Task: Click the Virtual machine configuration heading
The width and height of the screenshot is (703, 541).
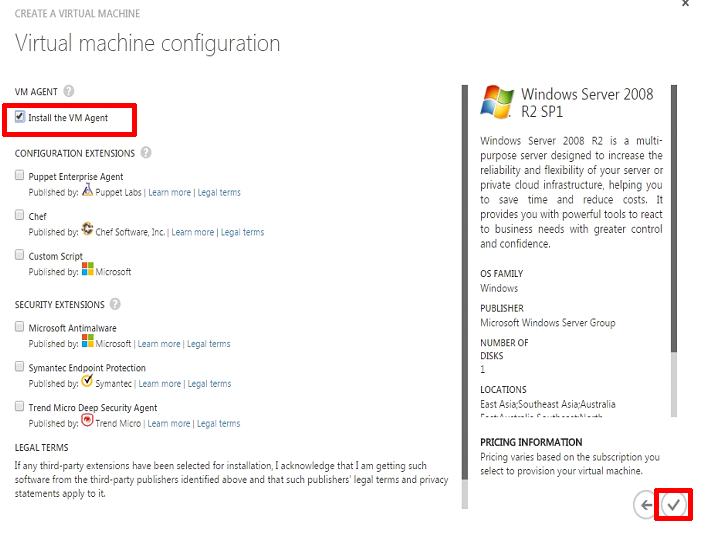Action: pos(148,43)
